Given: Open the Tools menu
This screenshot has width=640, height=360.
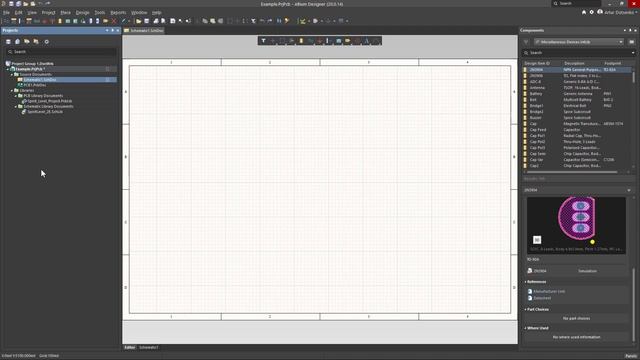Looking at the screenshot, I should tap(100, 13).
